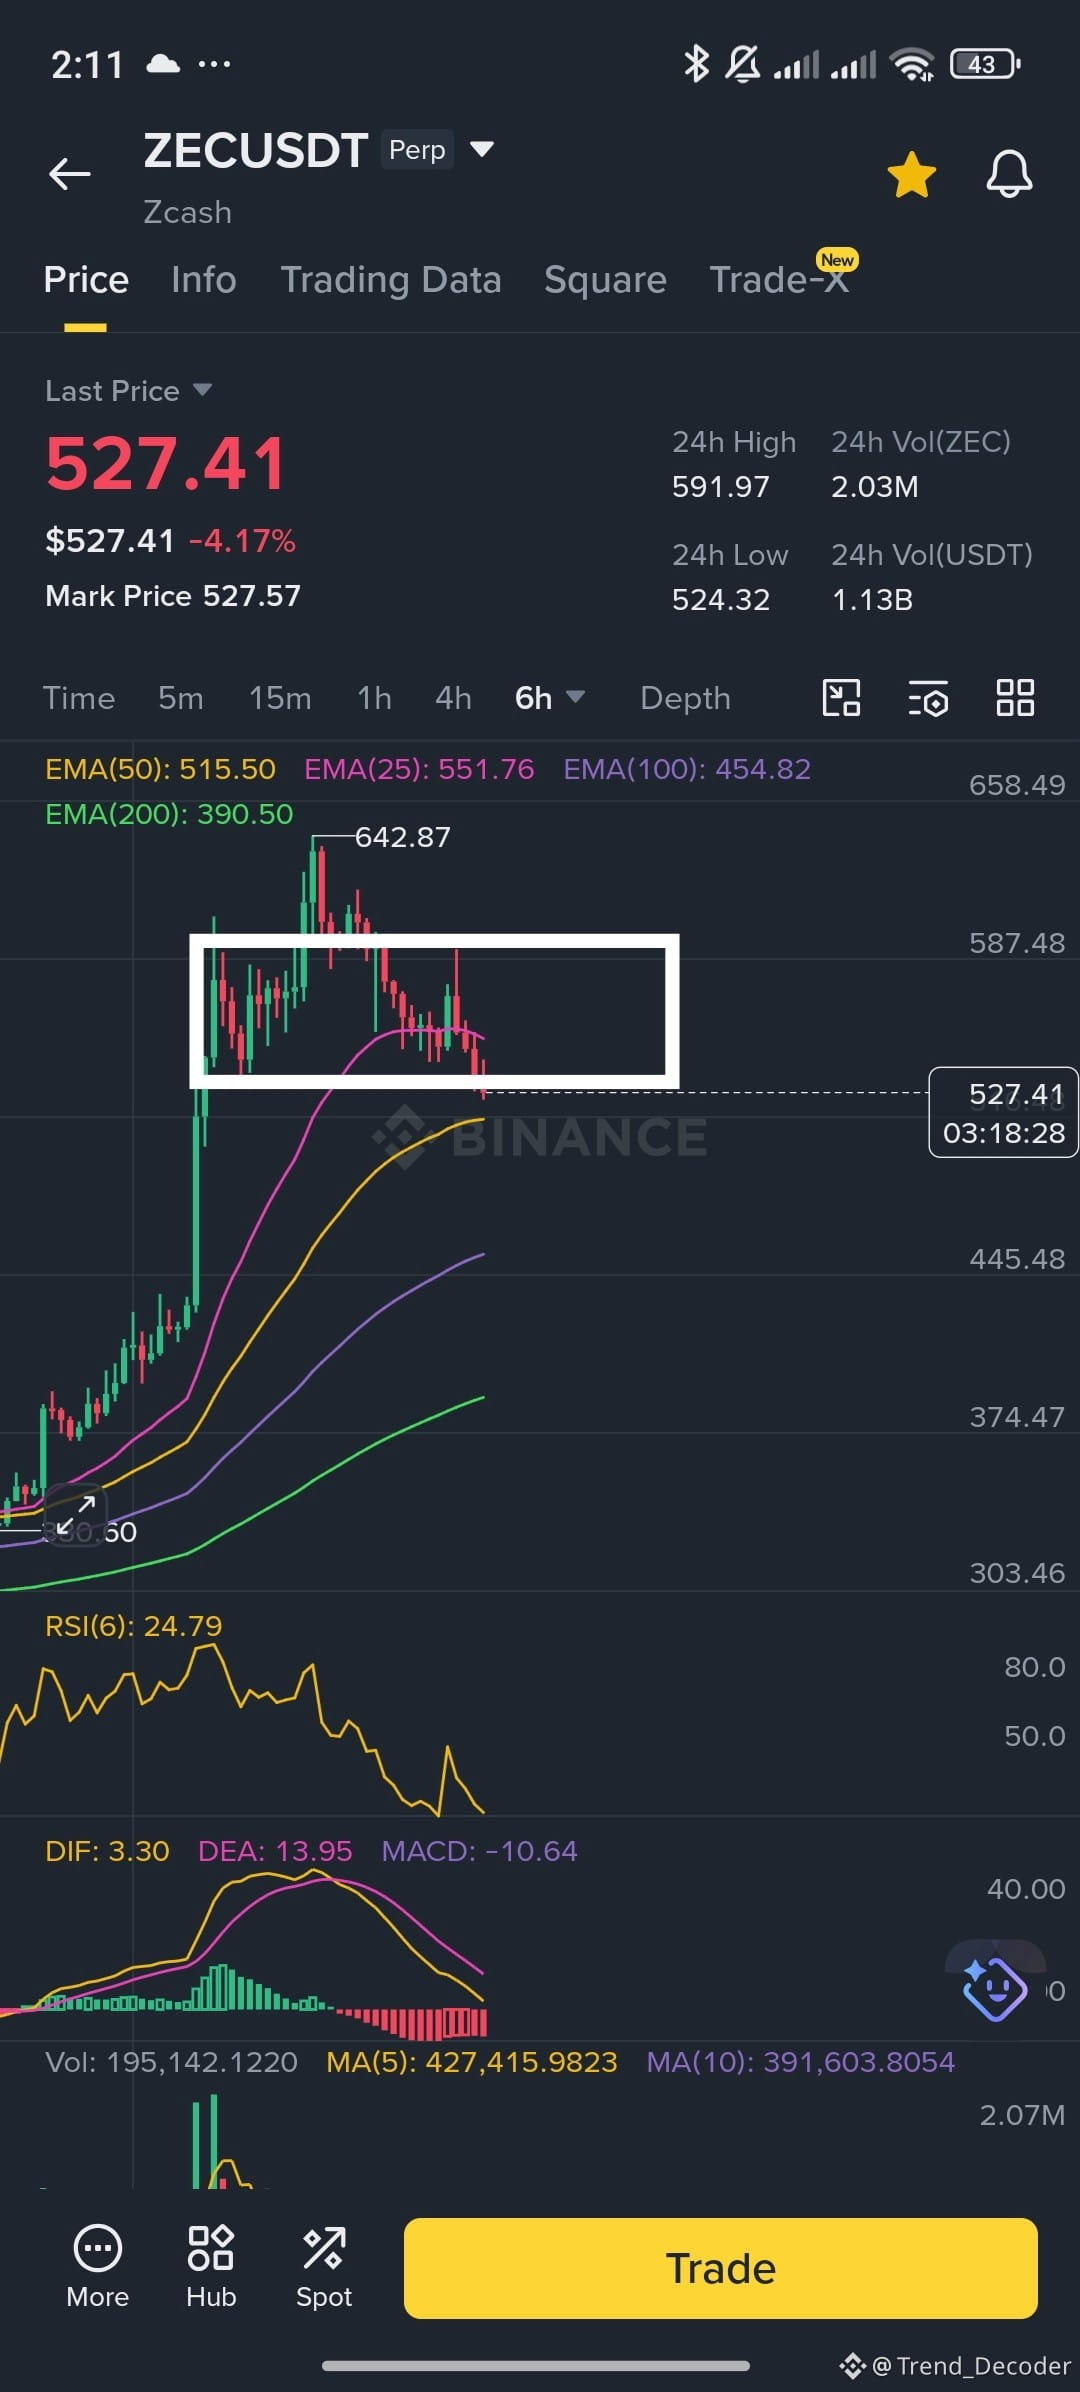Viewport: 1080px width, 2392px height.
Task: Expand the chart to fullscreen
Action: pyautogui.click(x=76, y=1516)
